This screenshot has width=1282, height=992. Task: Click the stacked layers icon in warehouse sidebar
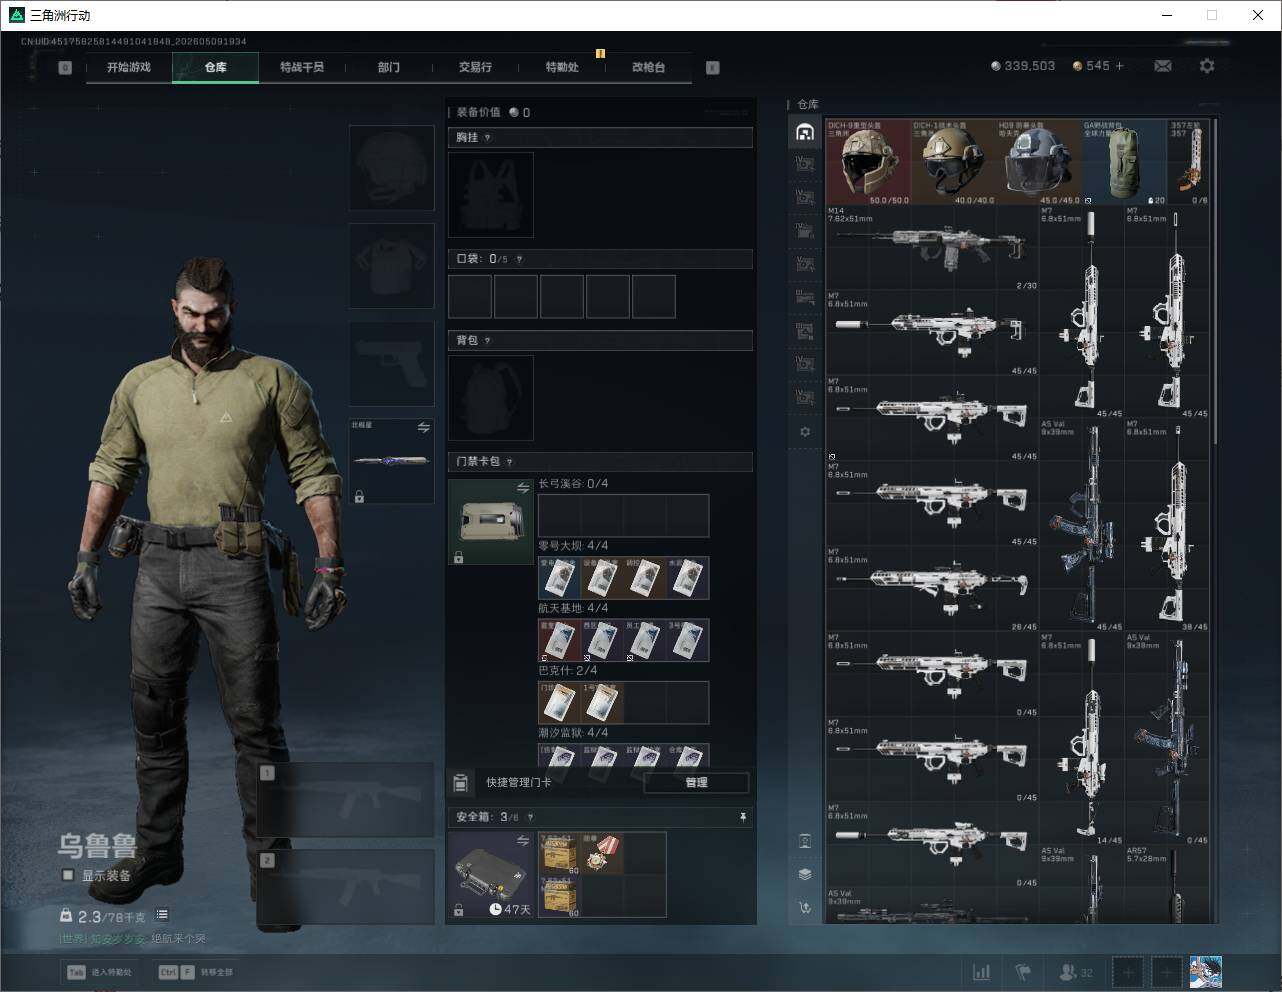tap(805, 874)
